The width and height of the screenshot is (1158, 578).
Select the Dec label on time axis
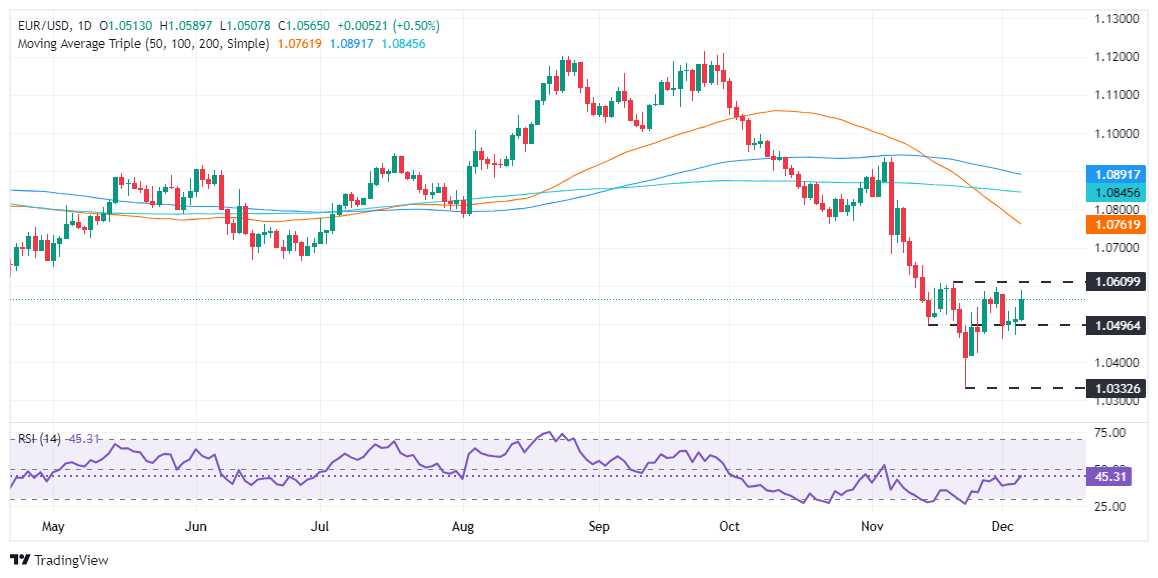pyautogui.click(x=1004, y=525)
